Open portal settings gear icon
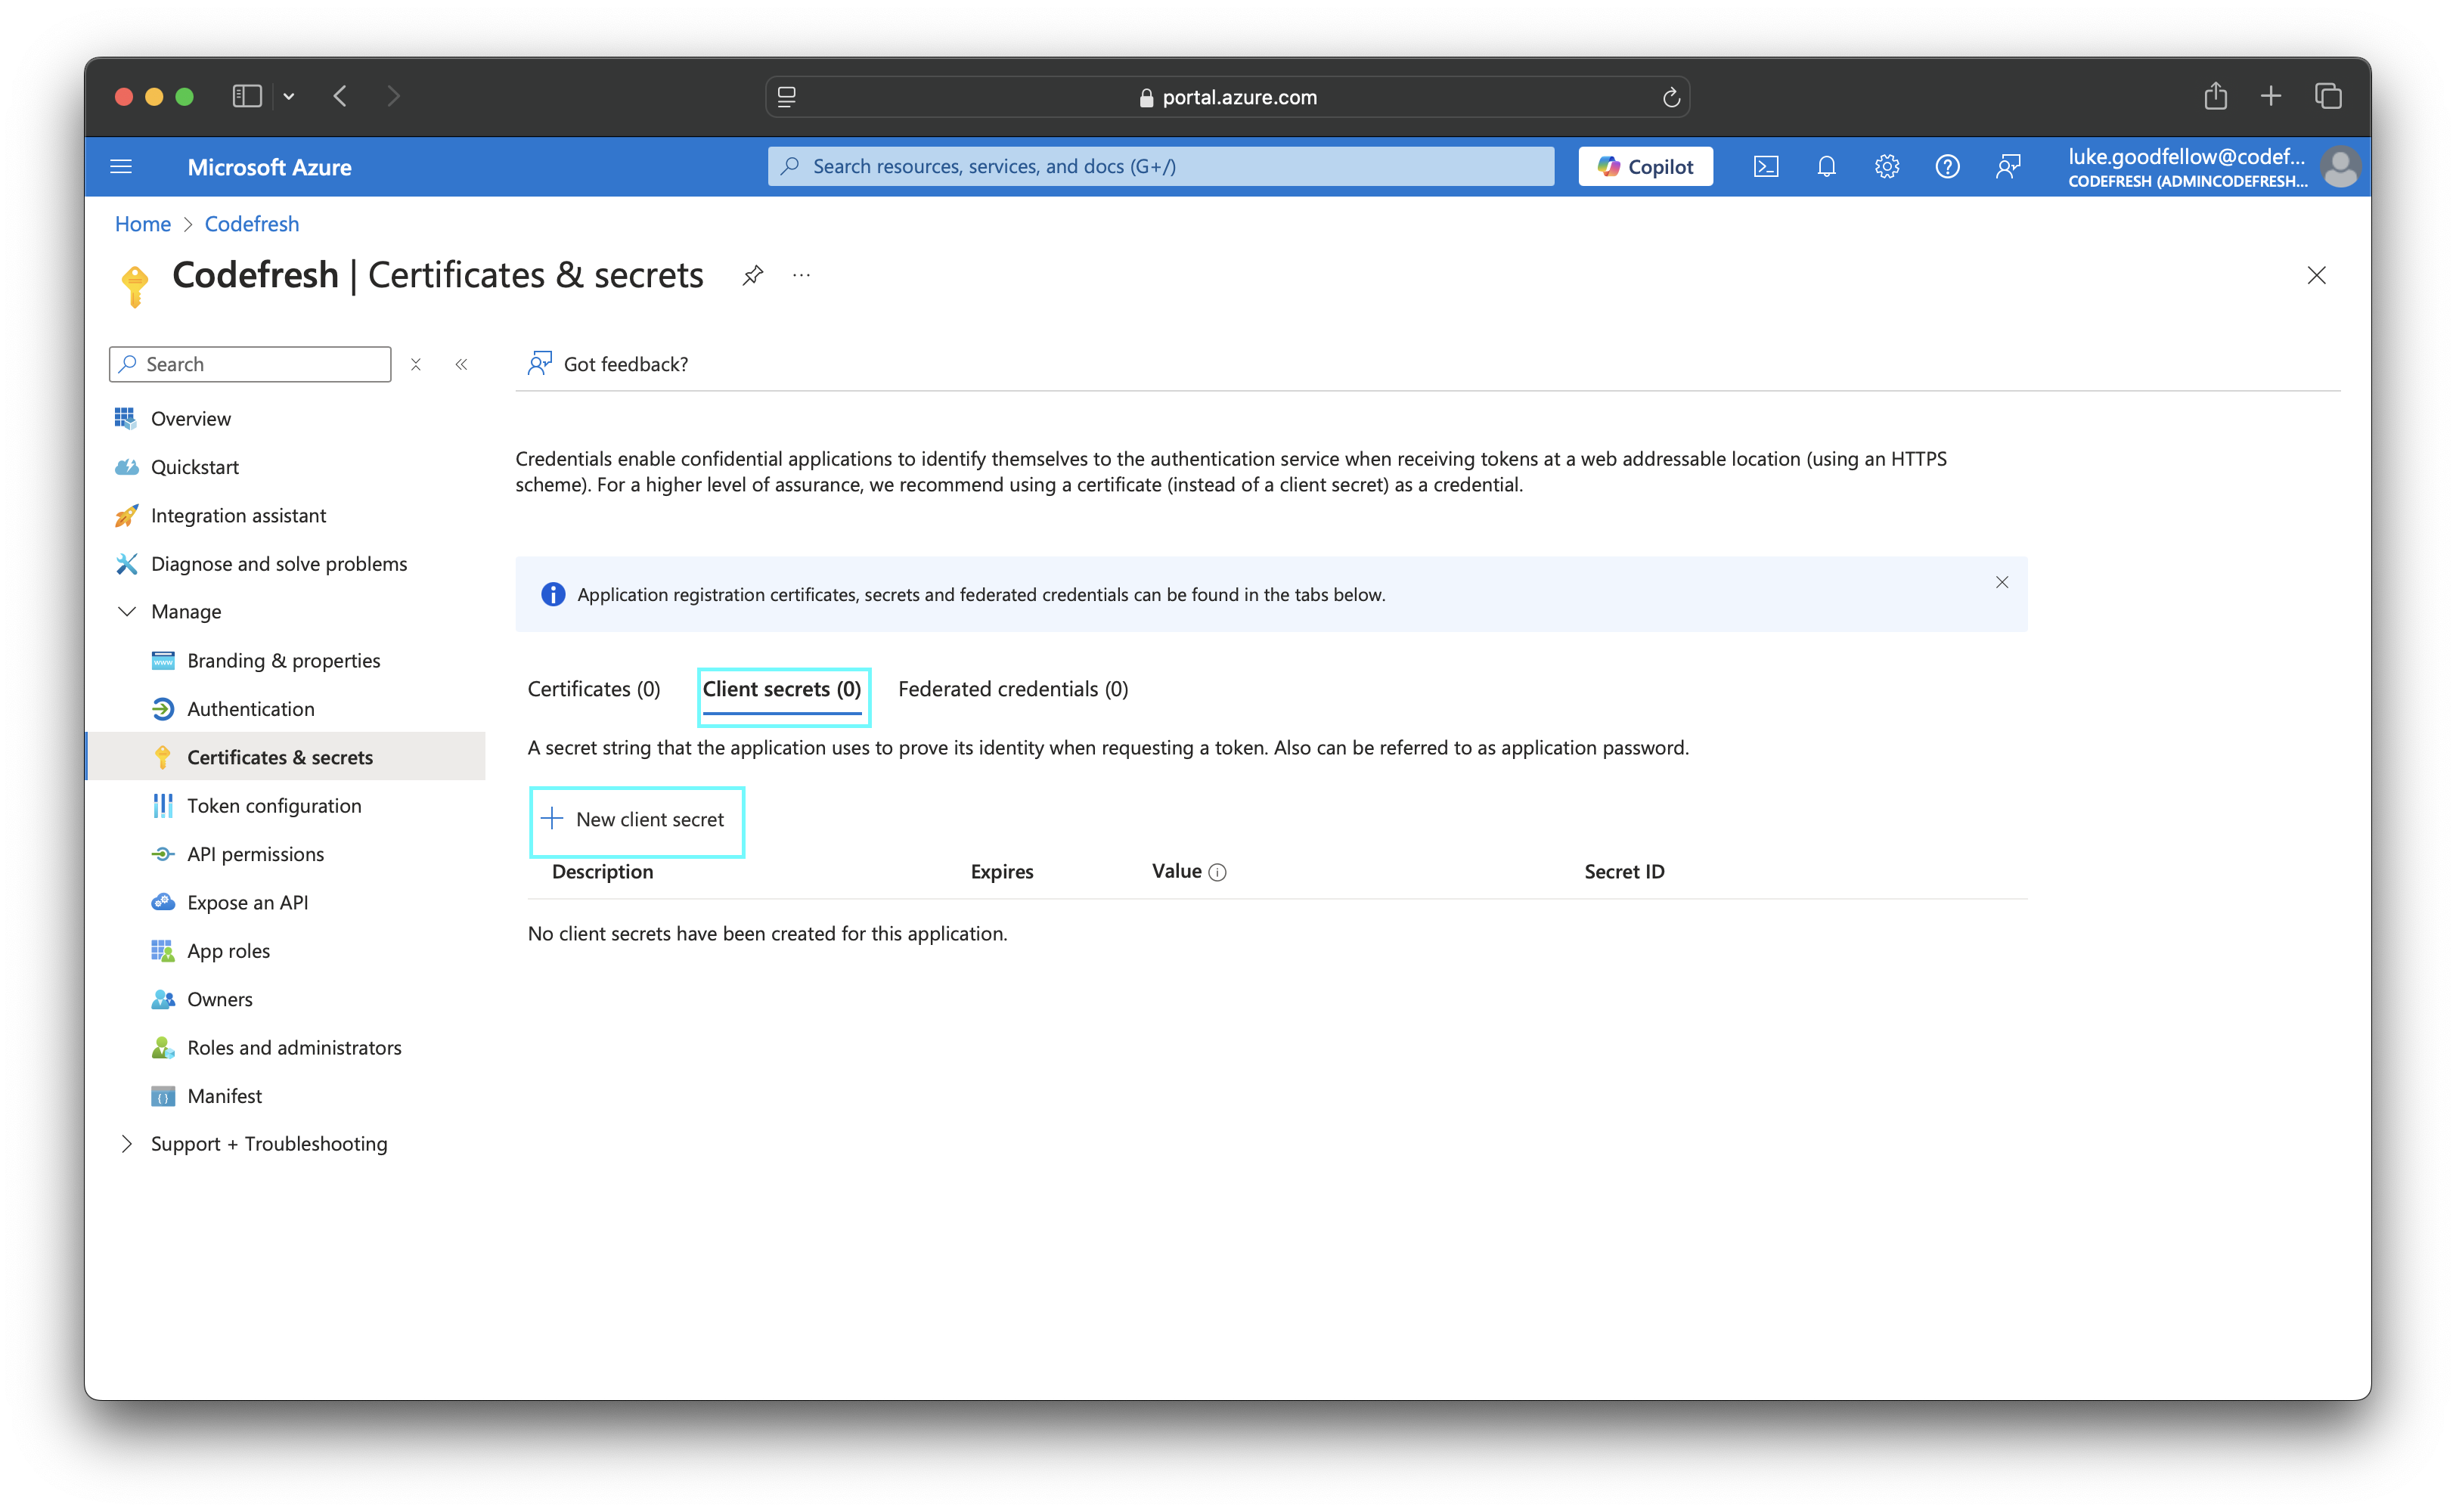 1886,167
